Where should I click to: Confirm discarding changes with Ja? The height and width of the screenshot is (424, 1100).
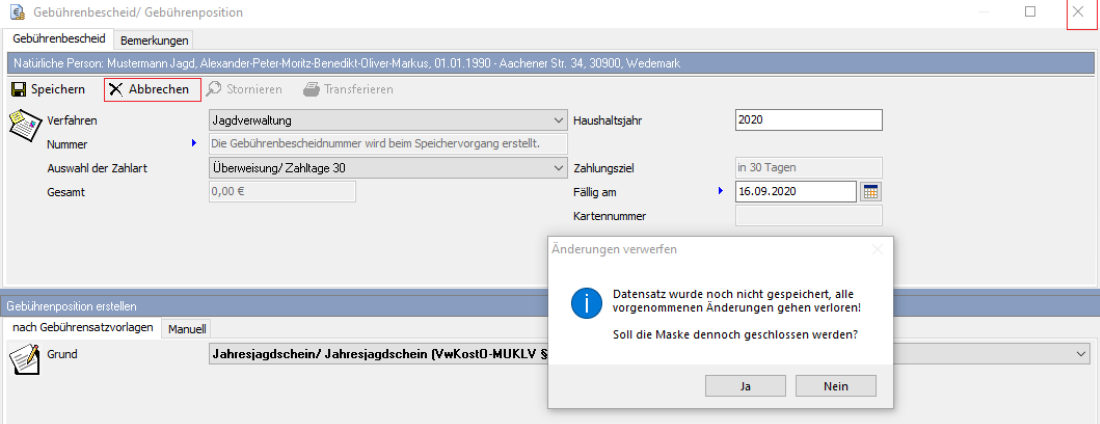[745, 386]
